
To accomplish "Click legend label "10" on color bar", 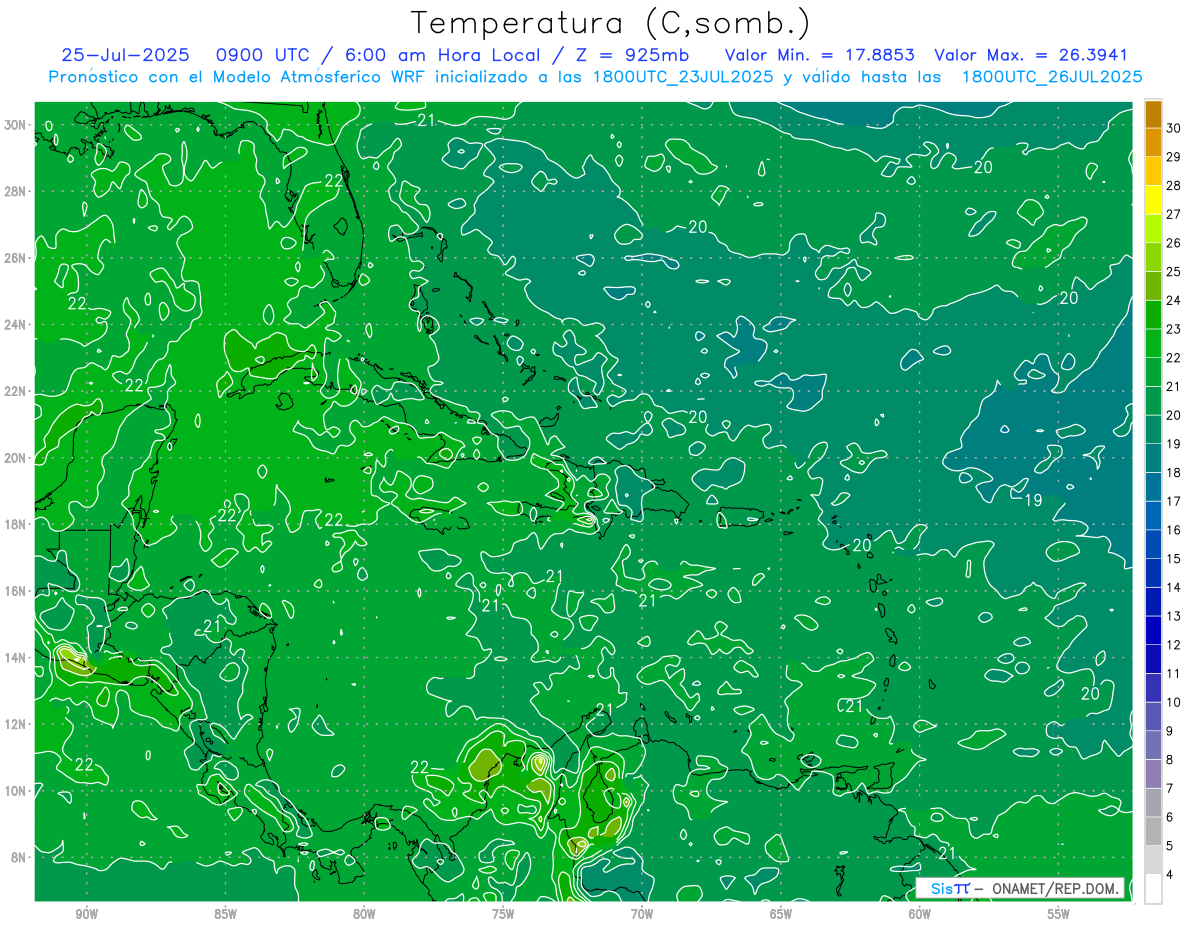I will tap(1174, 702).
